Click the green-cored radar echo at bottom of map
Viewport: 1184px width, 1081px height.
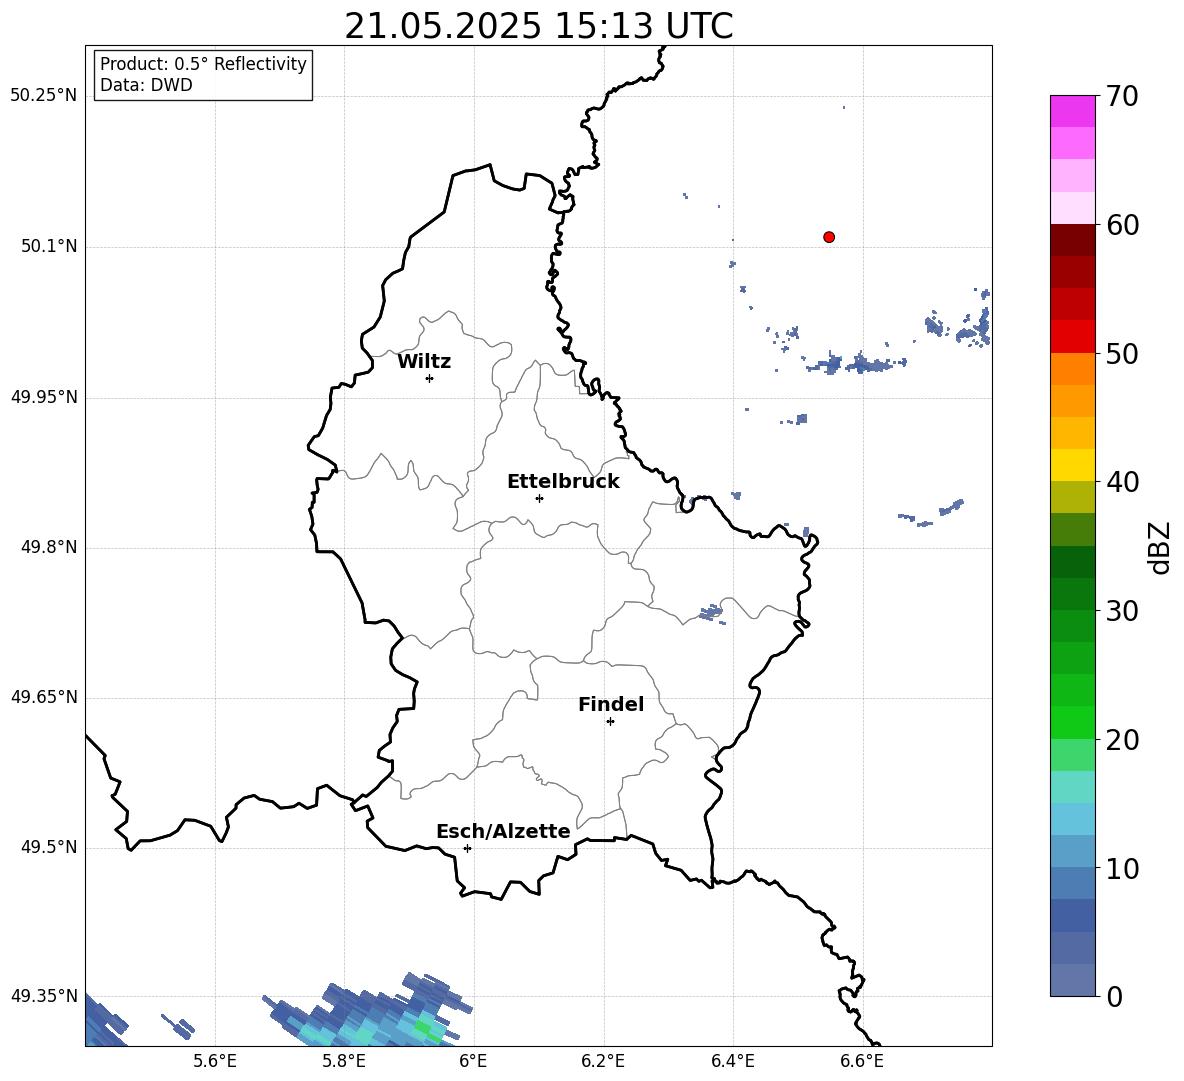click(370, 1012)
